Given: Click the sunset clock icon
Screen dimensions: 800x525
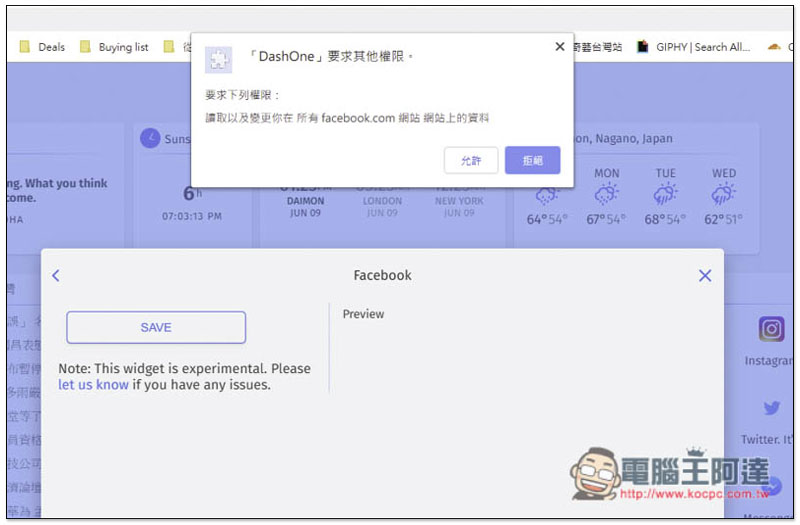Looking at the screenshot, I should (150, 138).
